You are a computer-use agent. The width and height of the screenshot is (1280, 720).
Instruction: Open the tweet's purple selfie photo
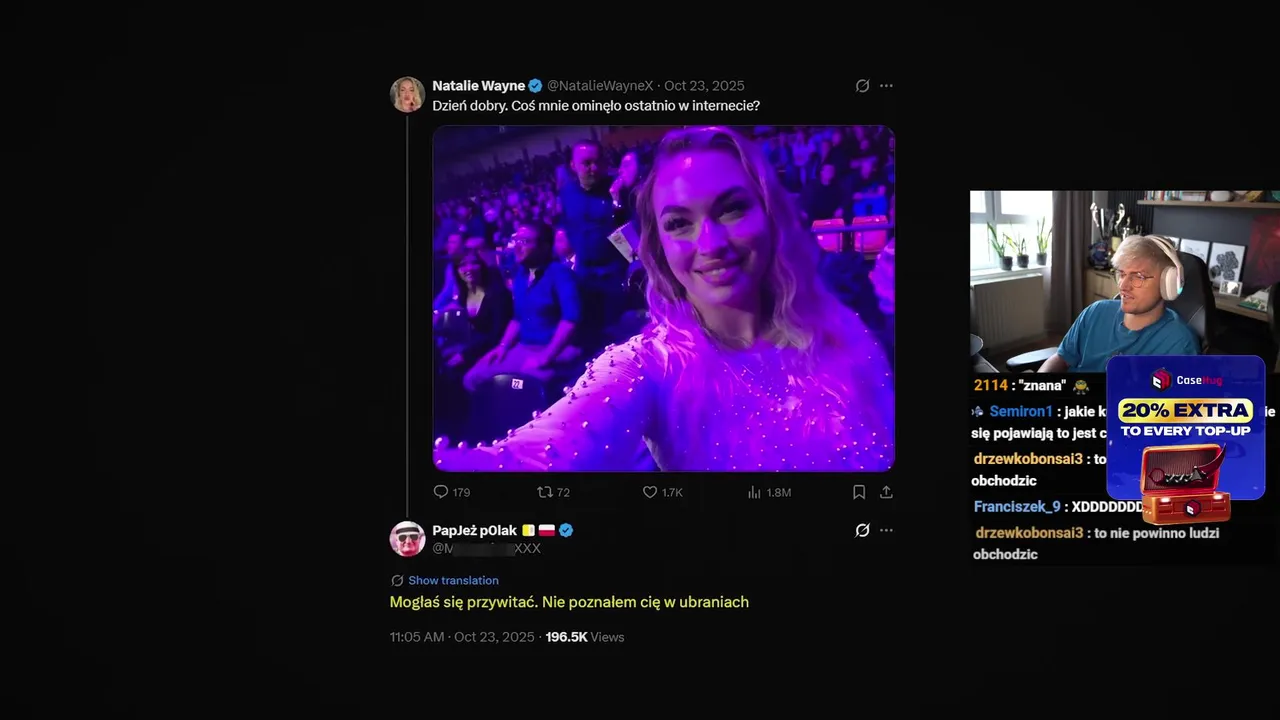663,298
